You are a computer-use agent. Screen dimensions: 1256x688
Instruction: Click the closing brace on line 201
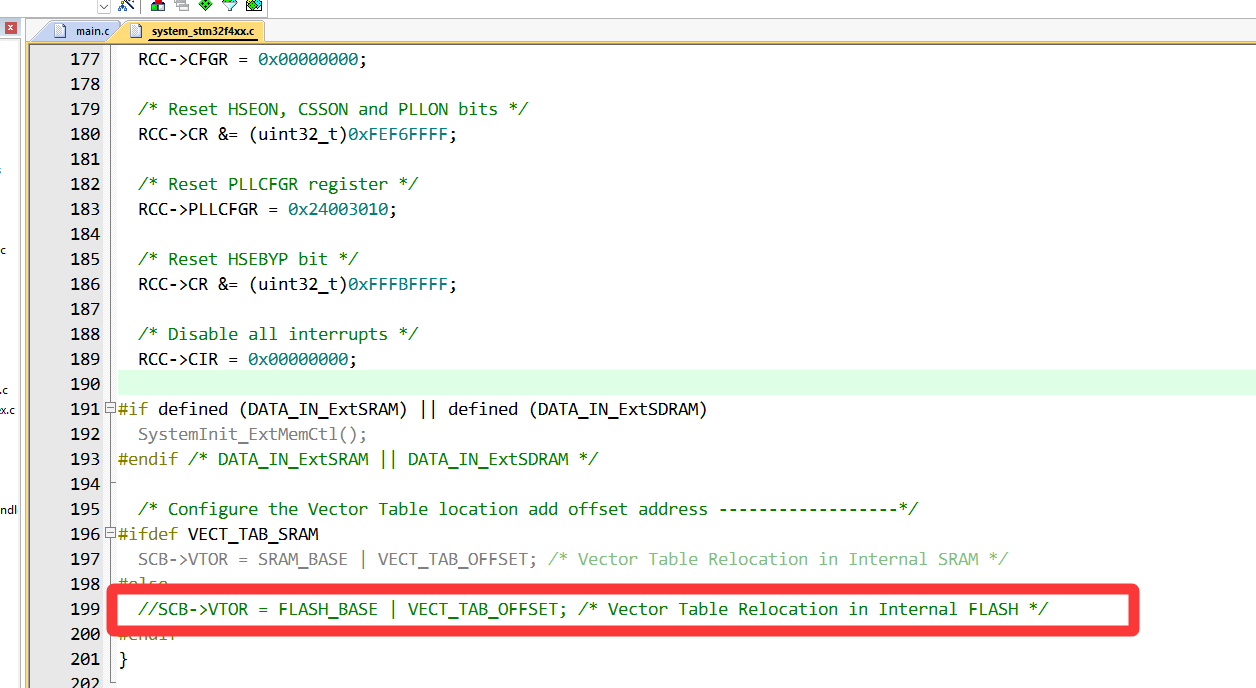point(123,659)
